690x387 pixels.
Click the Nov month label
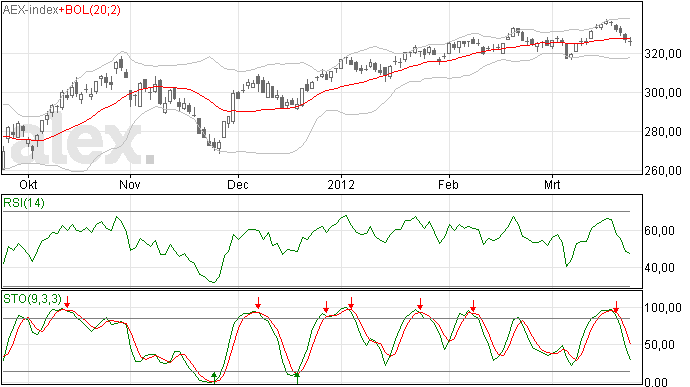[x=130, y=184]
